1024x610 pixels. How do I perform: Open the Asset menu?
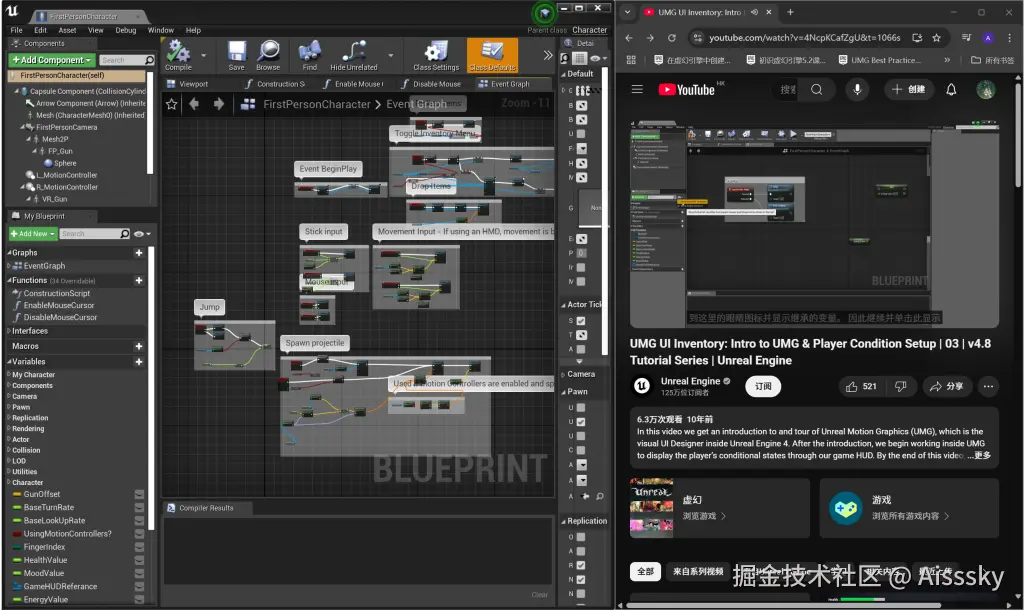[x=67, y=30]
